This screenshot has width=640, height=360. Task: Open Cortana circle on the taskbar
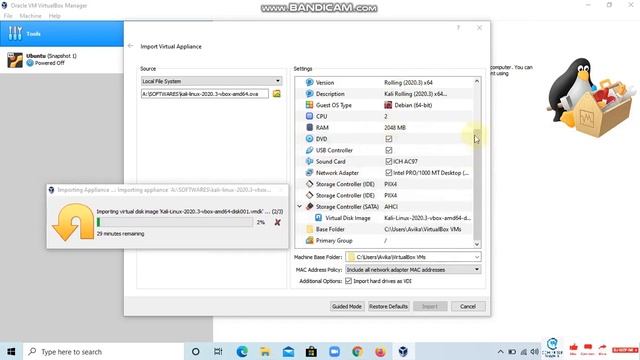pyautogui.click(x=196, y=351)
